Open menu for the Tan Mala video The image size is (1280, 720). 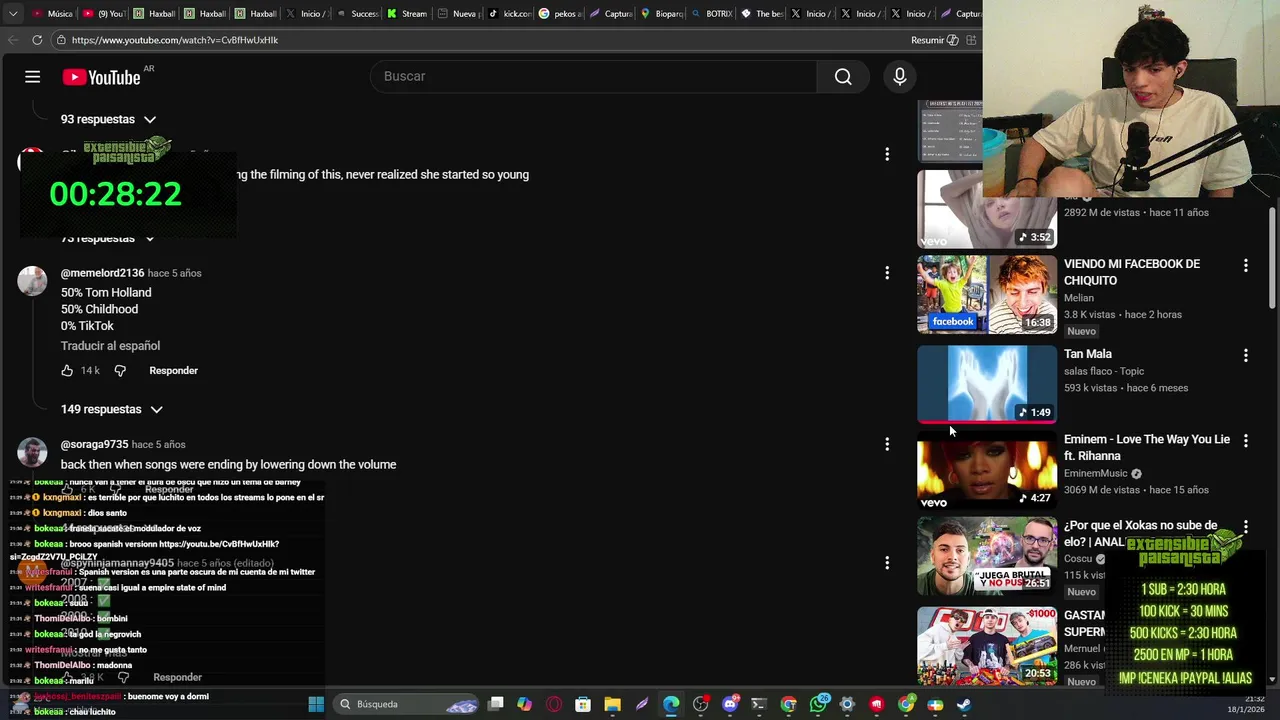tap(1245, 355)
